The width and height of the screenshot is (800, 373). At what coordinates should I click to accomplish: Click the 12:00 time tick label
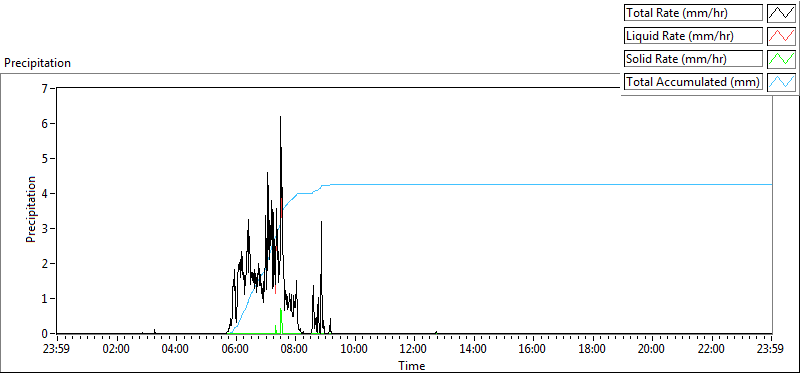414,350
